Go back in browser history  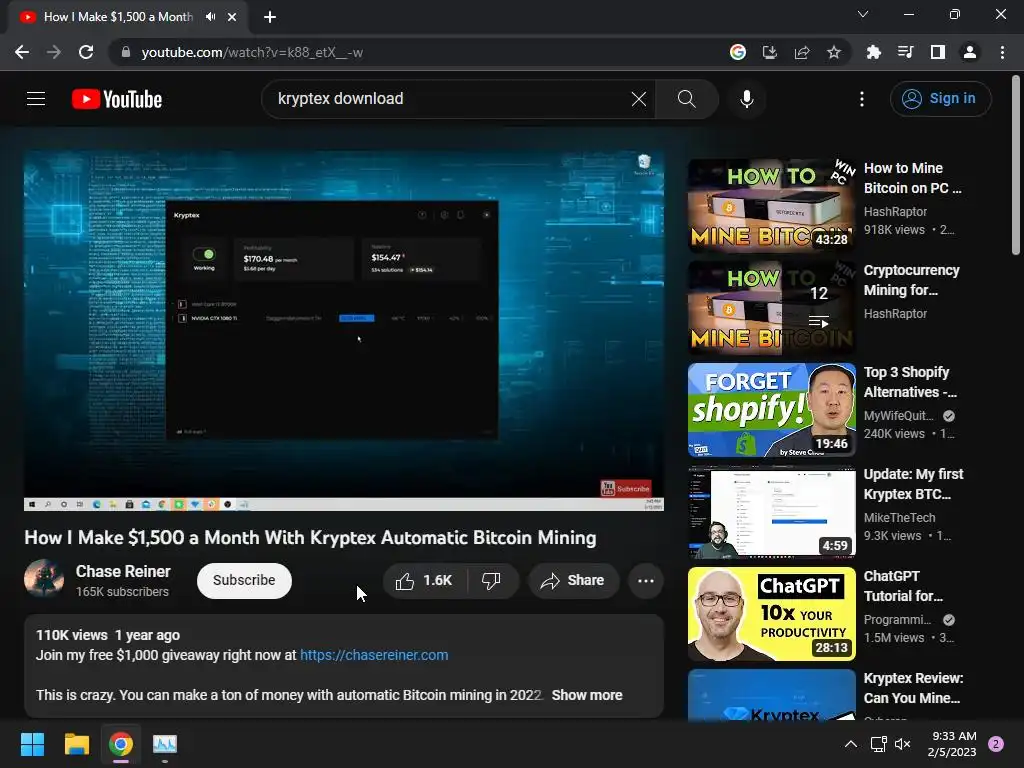[22, 52]
